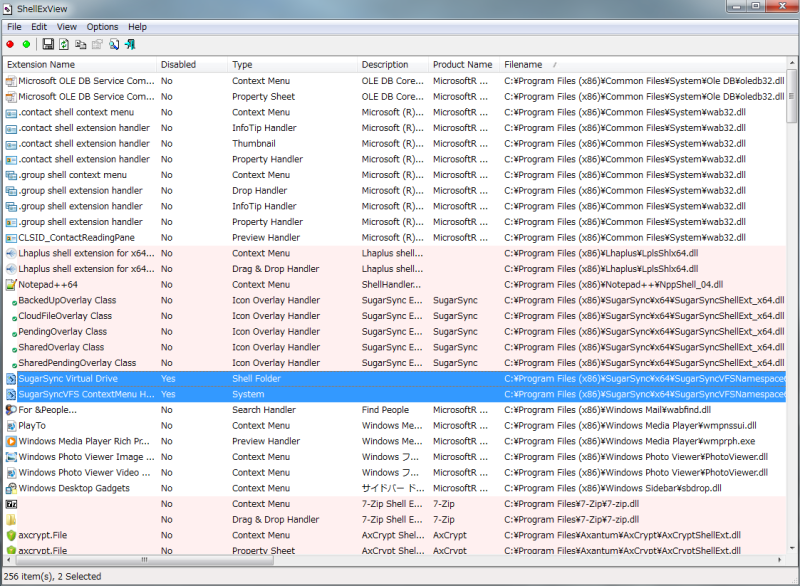Click the .contact shell context menu icon
800x586 pixels.
pos(11,112)
